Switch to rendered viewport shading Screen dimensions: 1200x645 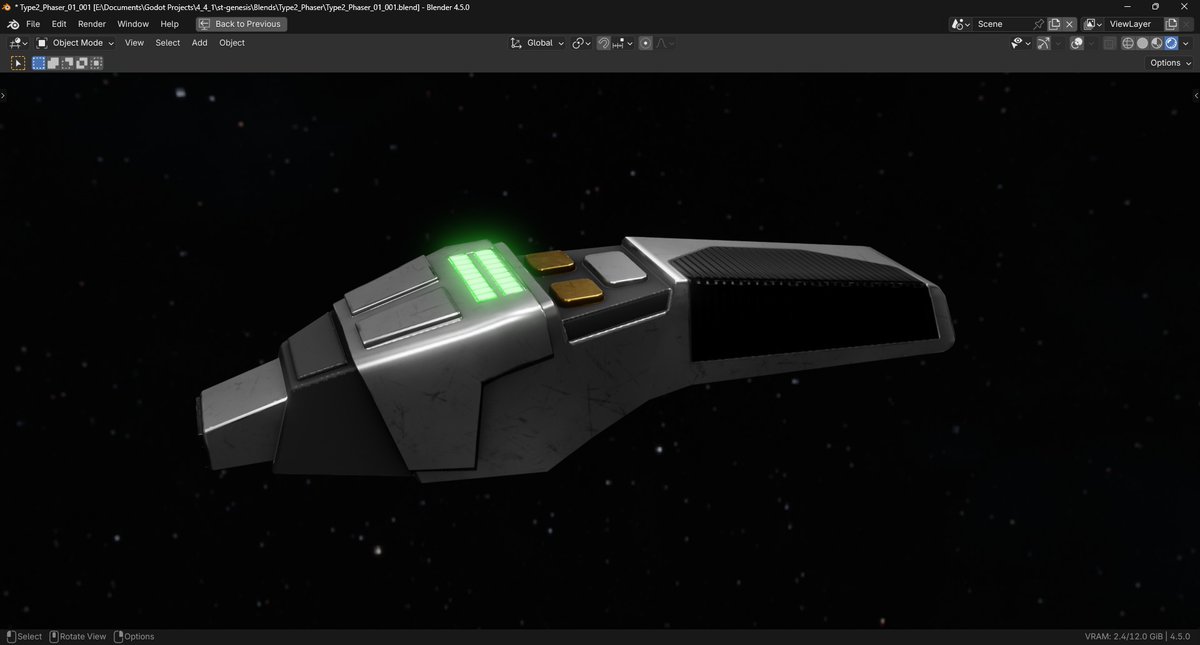1171,43
